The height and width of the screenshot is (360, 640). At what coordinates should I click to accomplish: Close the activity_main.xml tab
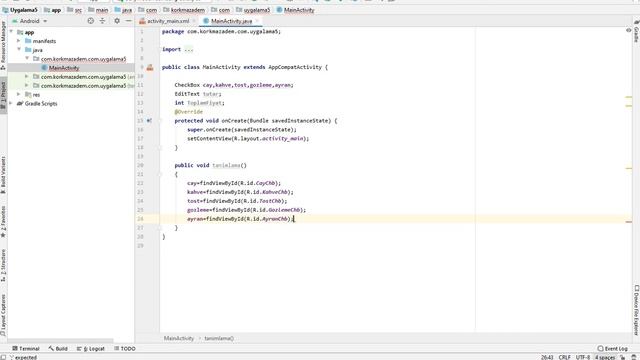[194, 21]
